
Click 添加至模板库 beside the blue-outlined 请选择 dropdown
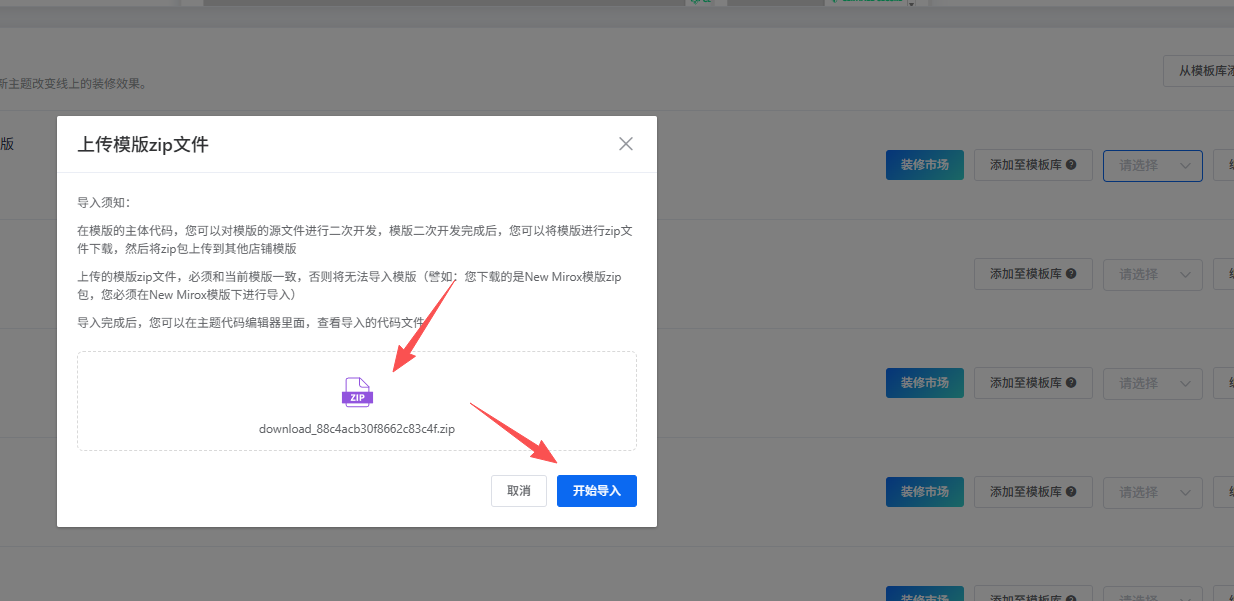coord(1033,165)
